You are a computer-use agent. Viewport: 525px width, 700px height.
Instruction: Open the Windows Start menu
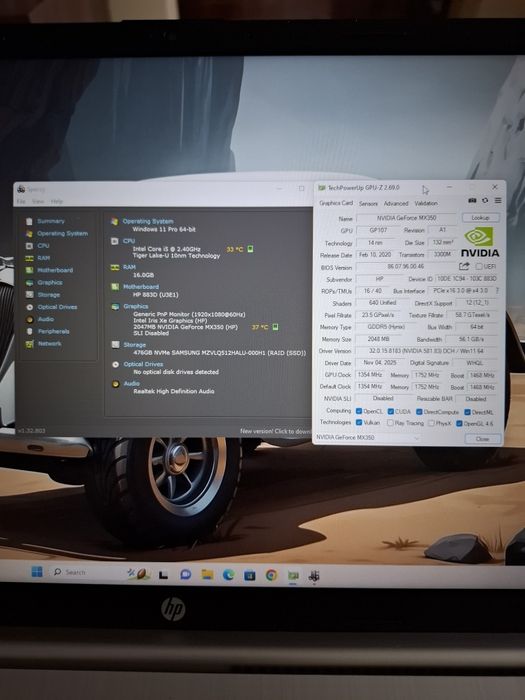pos(37,571)
